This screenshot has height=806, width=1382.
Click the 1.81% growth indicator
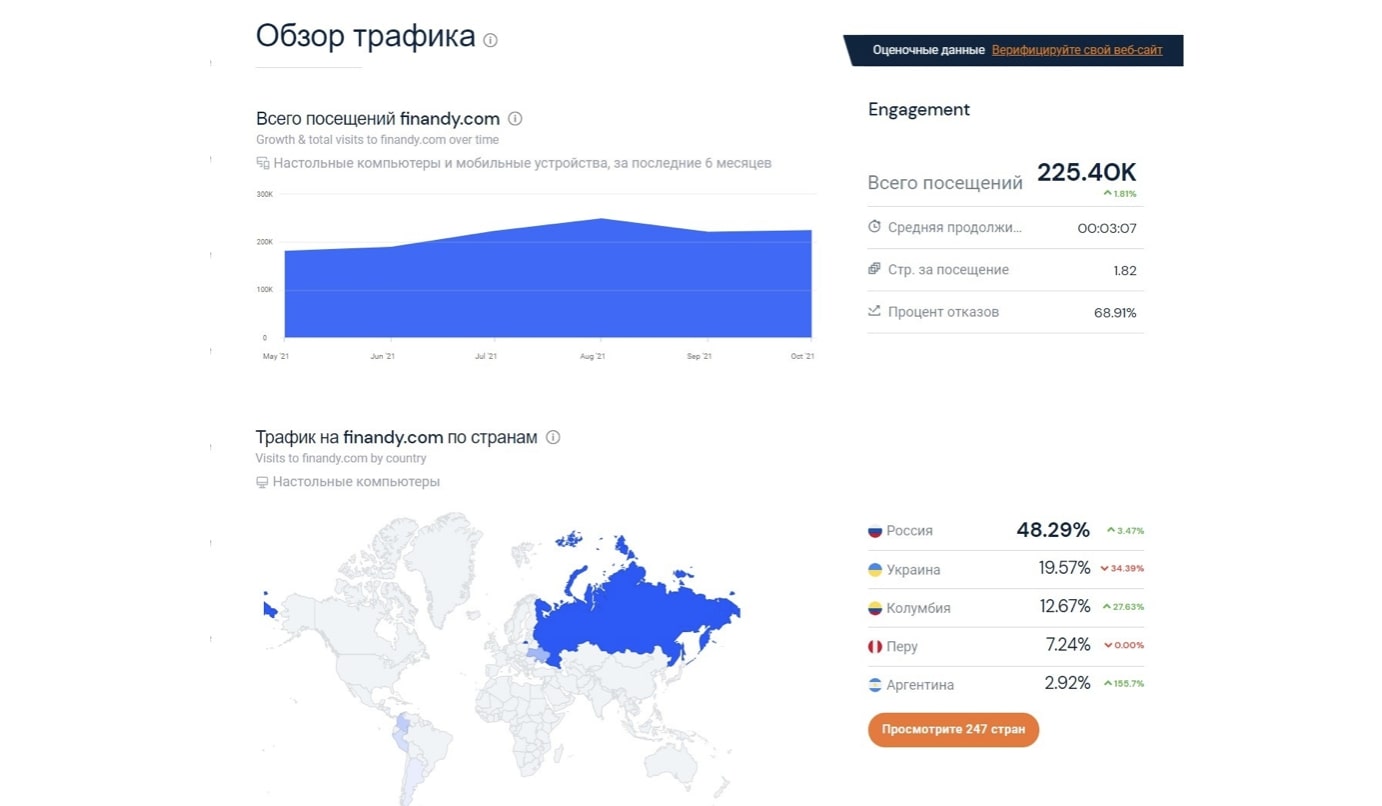click(x=1120, y=193)
